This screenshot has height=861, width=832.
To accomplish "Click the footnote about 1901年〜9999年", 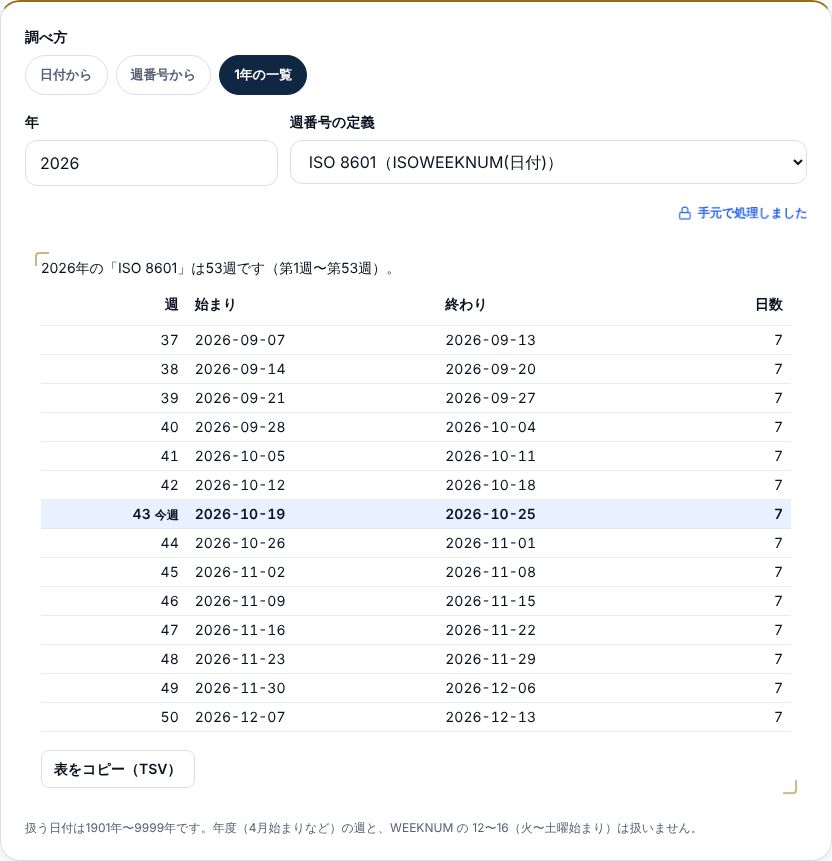I will tap(361, 828).
